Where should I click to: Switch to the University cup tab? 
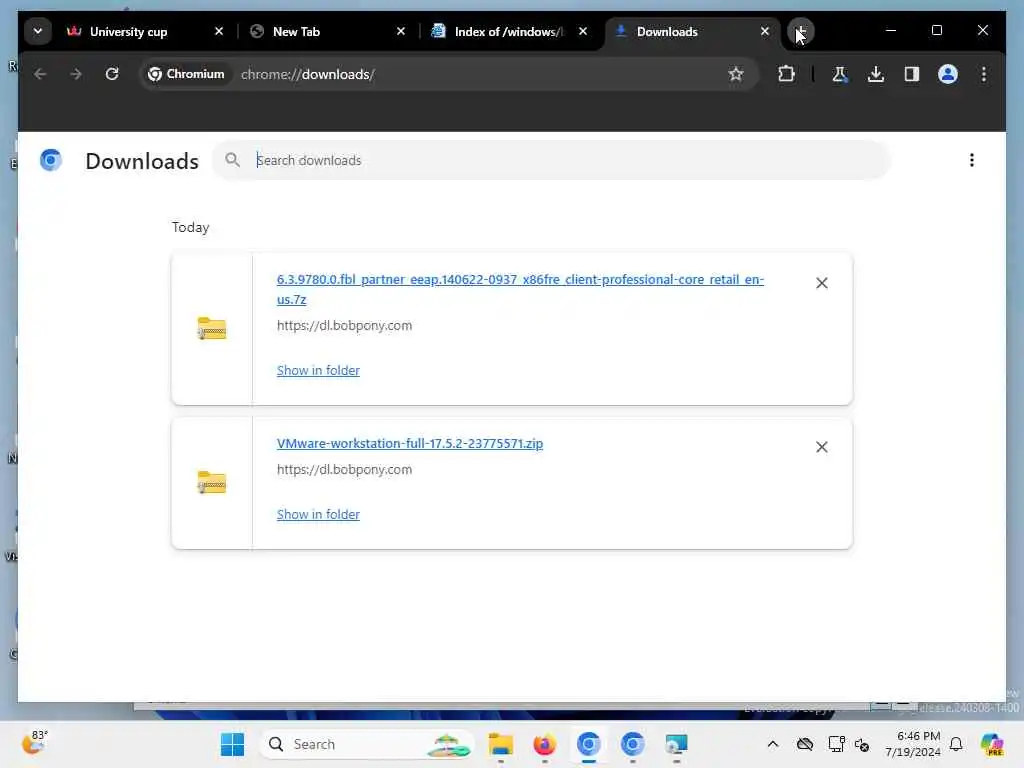pos(128,31)
